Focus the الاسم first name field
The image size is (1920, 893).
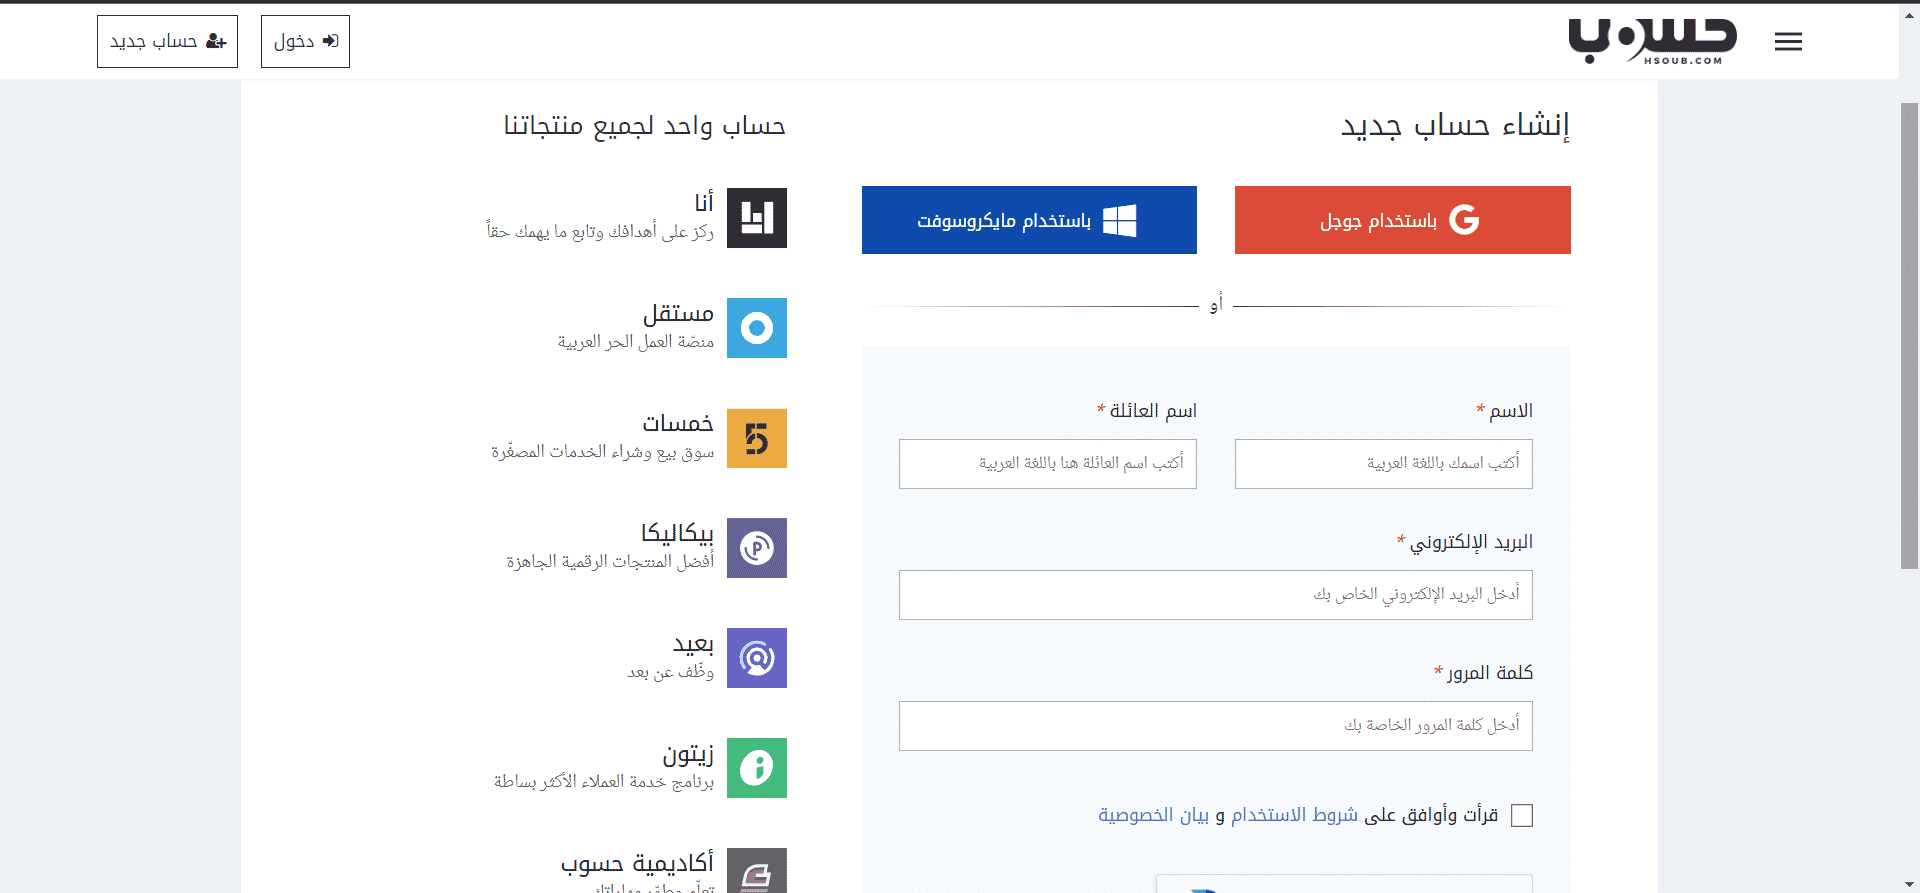click(1384, 464)
